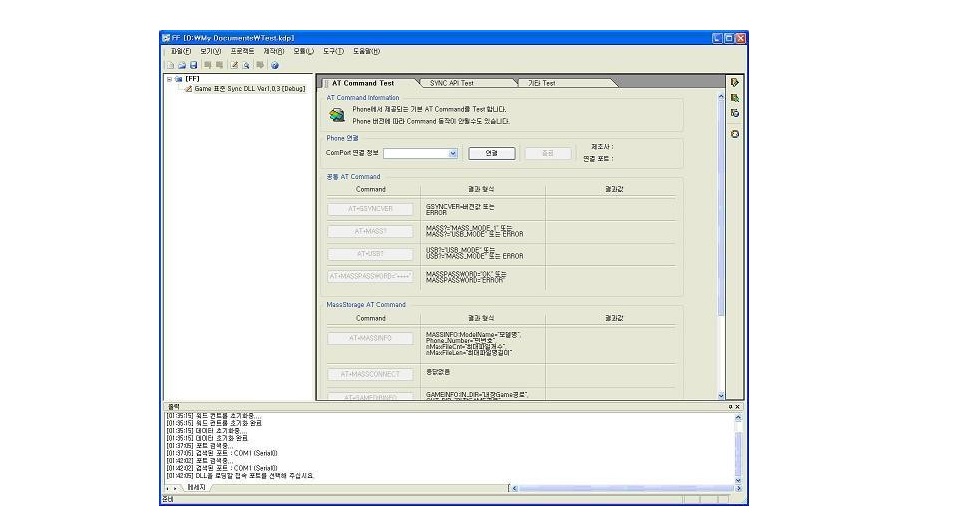The image size is (977, 529).
Task: Open the 파일(F) menu
Action: click(181, 51)
